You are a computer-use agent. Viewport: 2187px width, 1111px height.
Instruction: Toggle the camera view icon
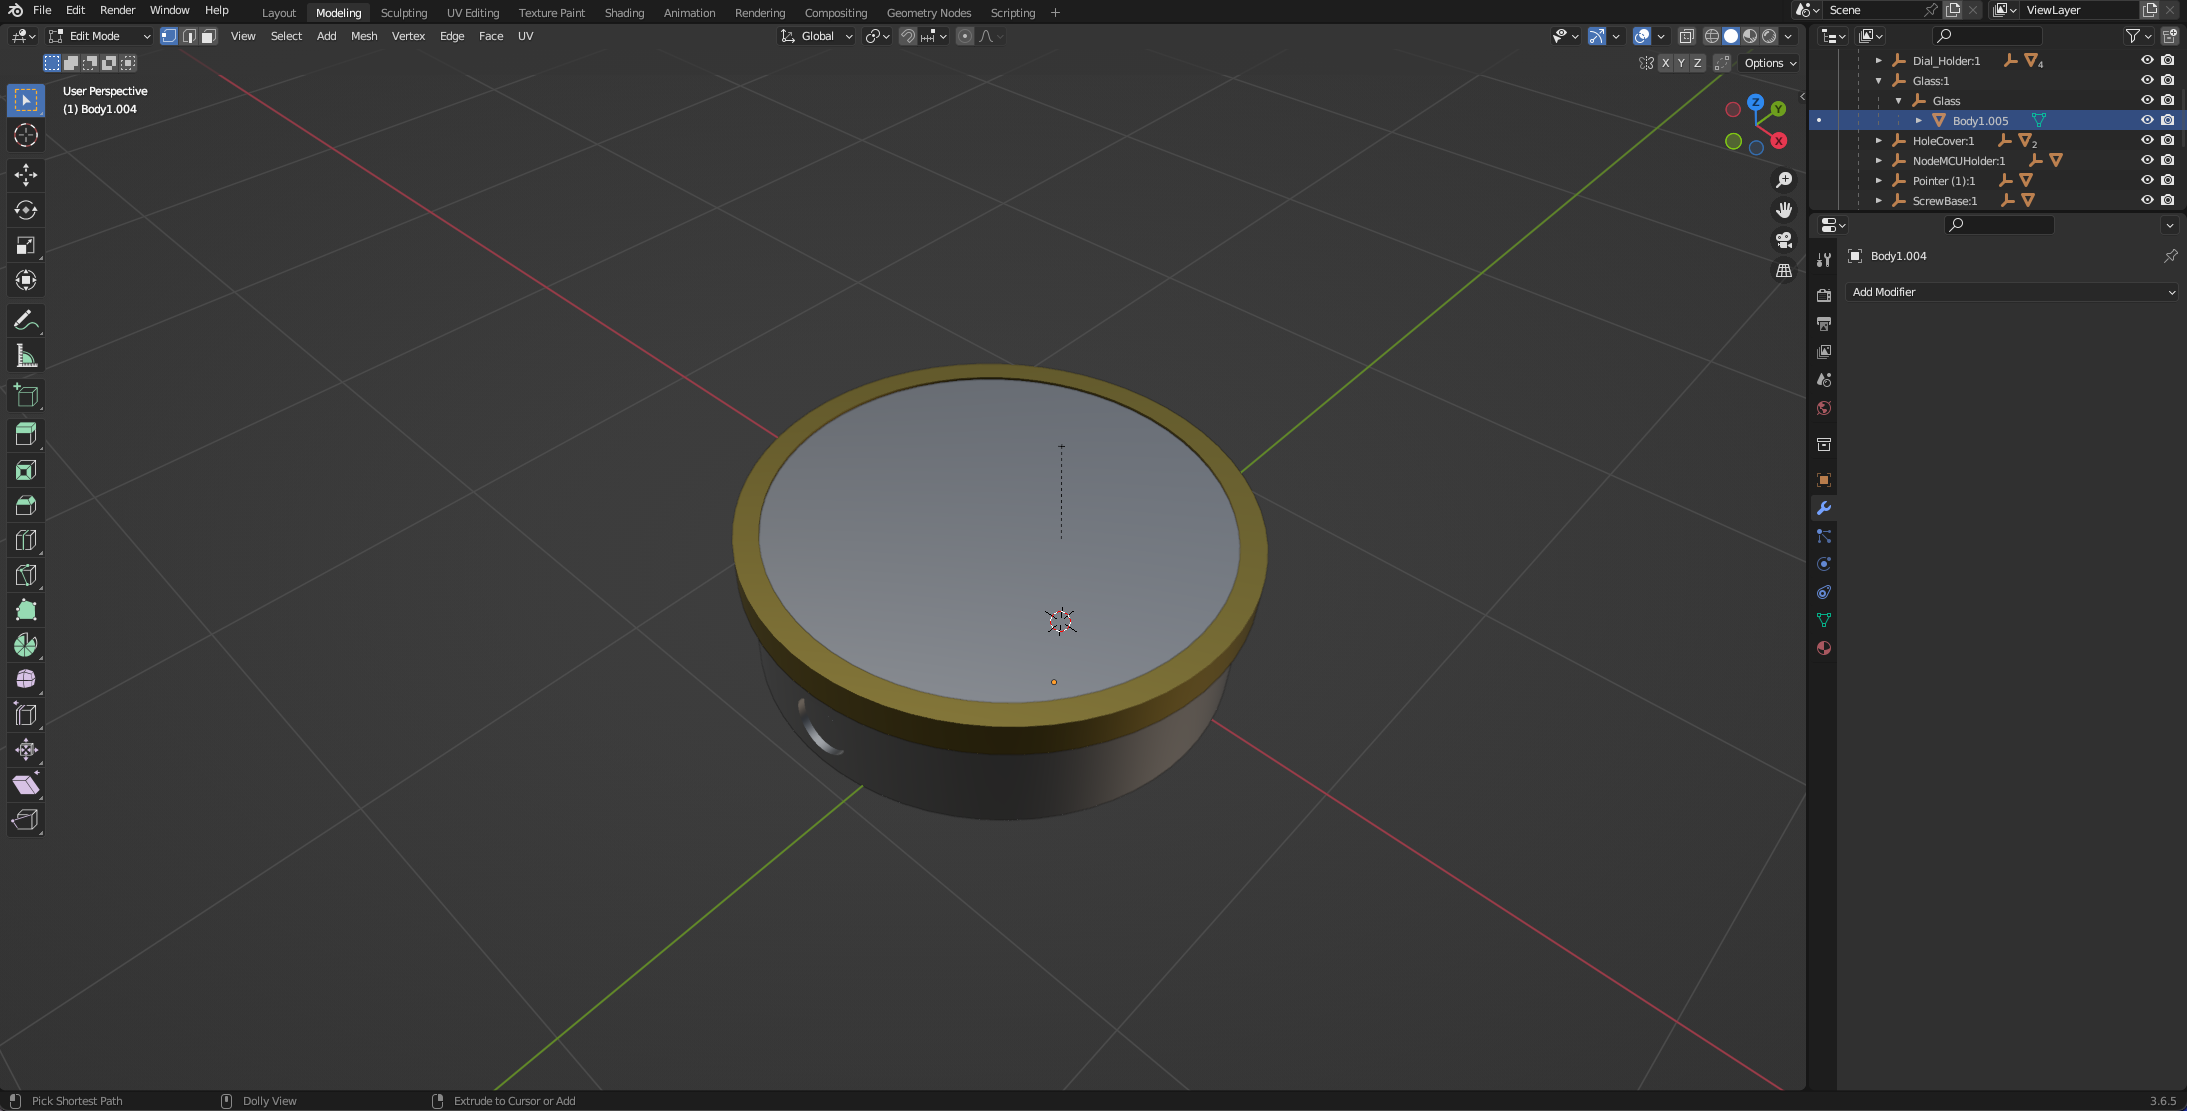click(1784, 240)
